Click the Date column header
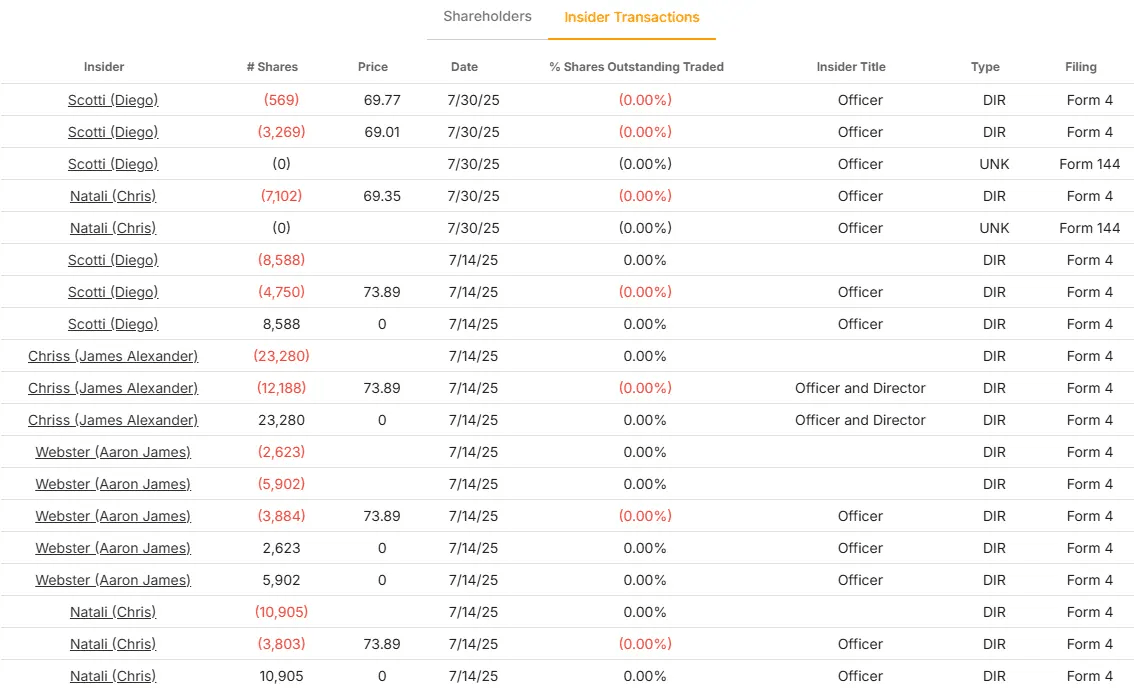The height and width of the screenshot is (688, 1134). point(464,67)
